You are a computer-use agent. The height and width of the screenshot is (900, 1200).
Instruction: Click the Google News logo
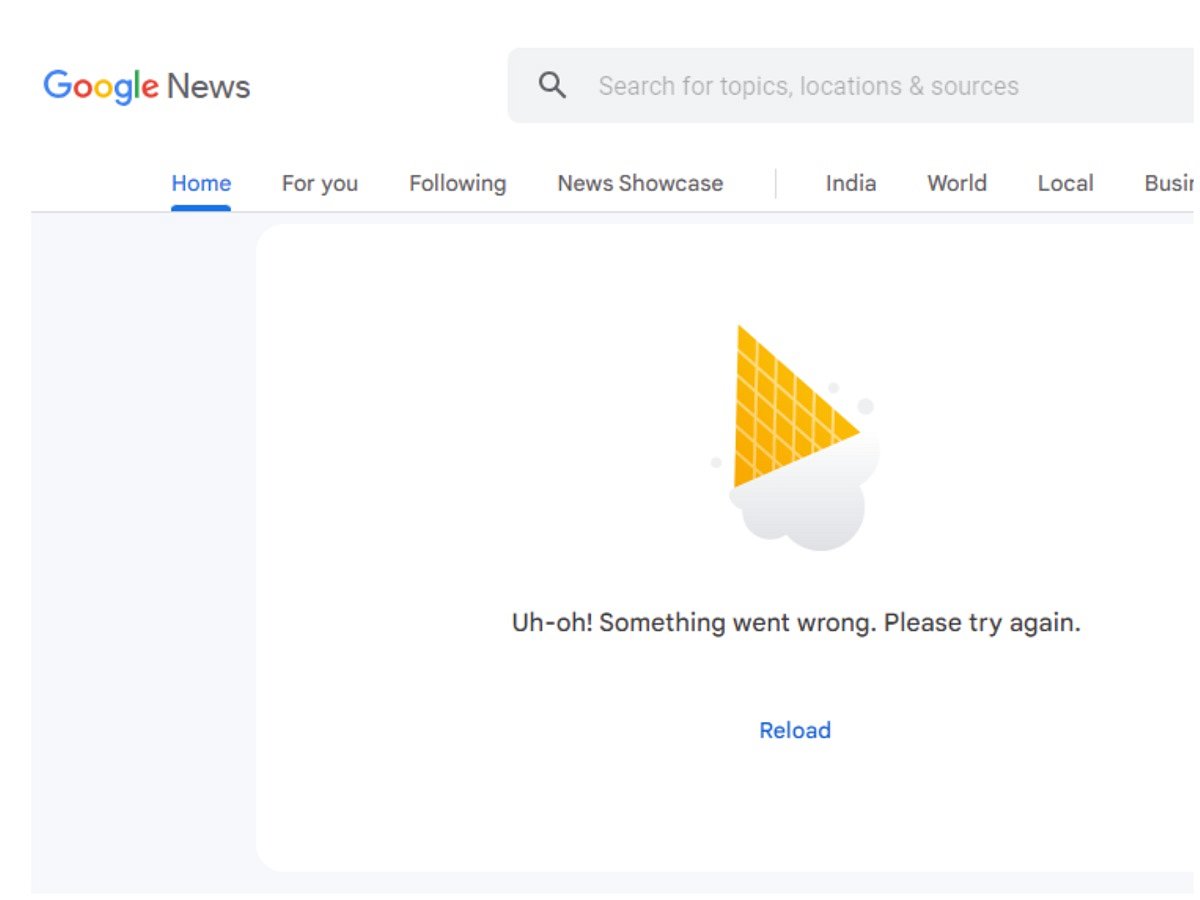[x=146, y=86]
